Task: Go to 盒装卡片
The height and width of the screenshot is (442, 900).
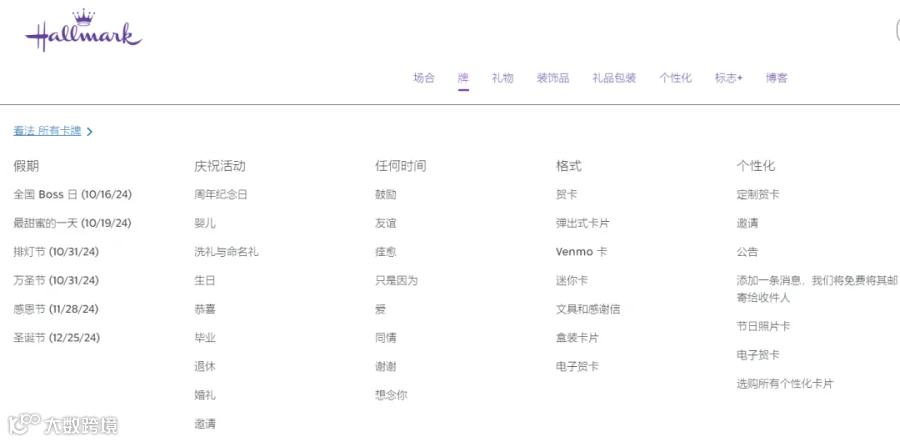Action: click(577, 338)
